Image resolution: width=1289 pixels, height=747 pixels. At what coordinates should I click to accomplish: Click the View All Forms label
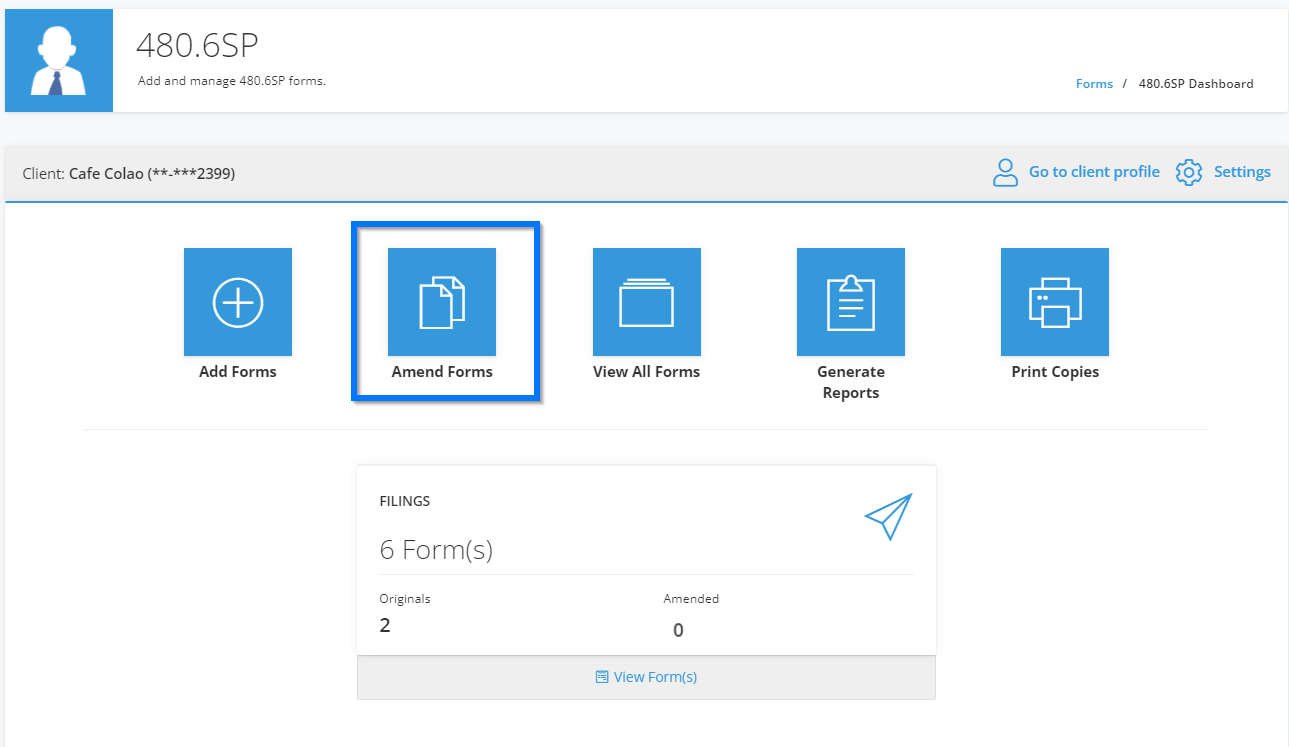647,372
